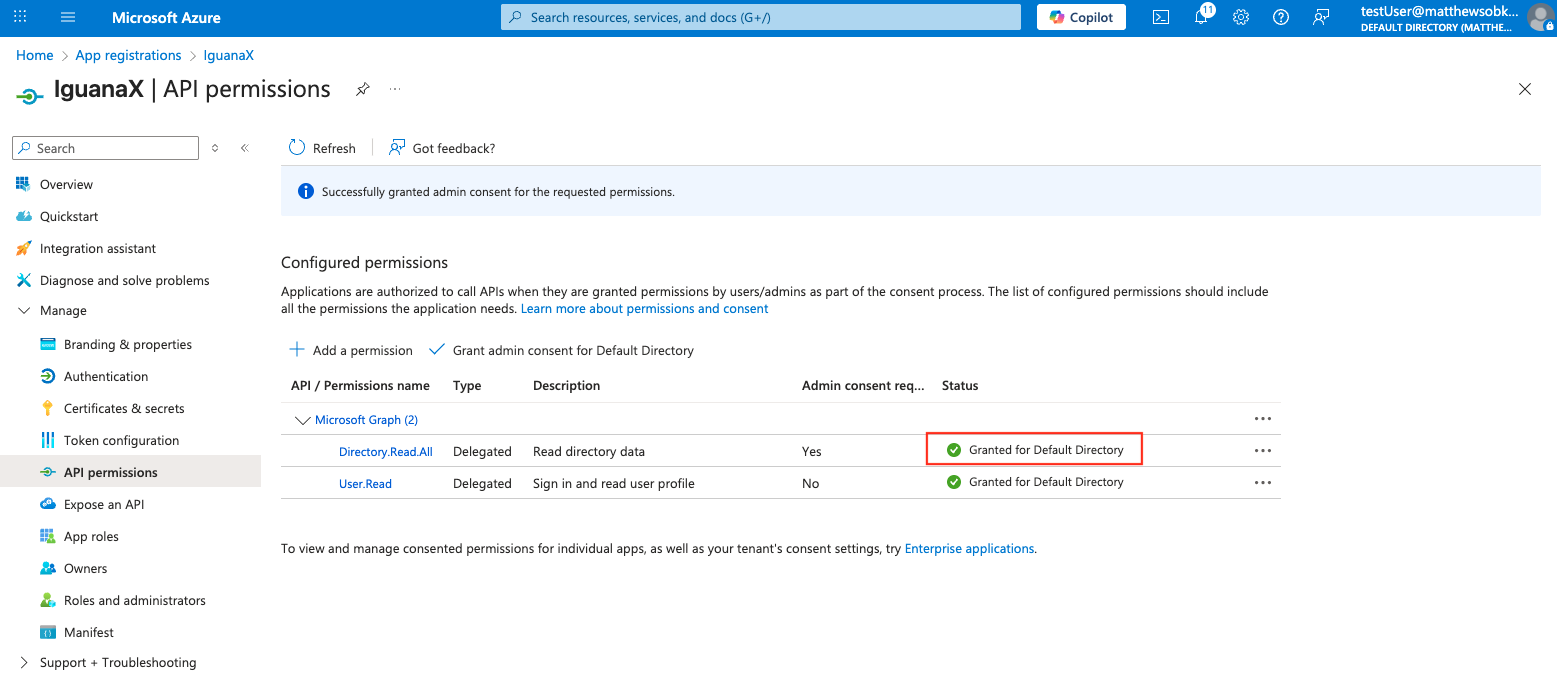Open the Authentication menu item

point(106,376)
